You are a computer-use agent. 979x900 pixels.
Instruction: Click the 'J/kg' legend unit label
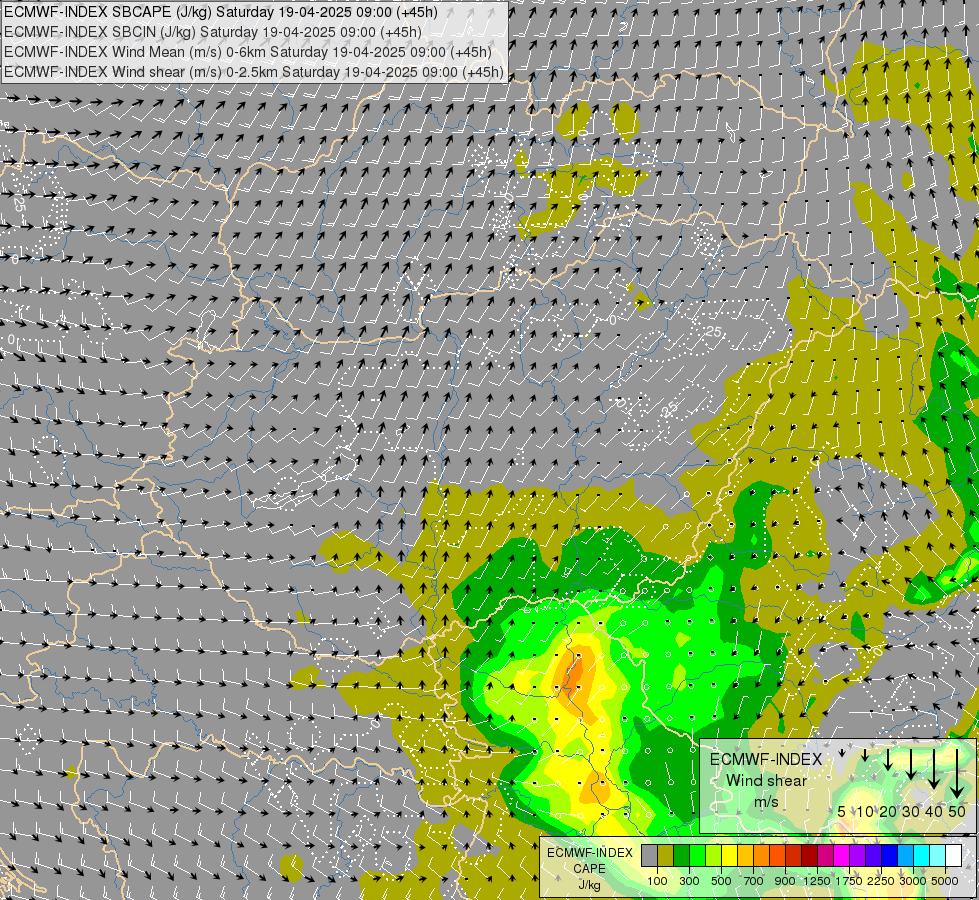589,885
